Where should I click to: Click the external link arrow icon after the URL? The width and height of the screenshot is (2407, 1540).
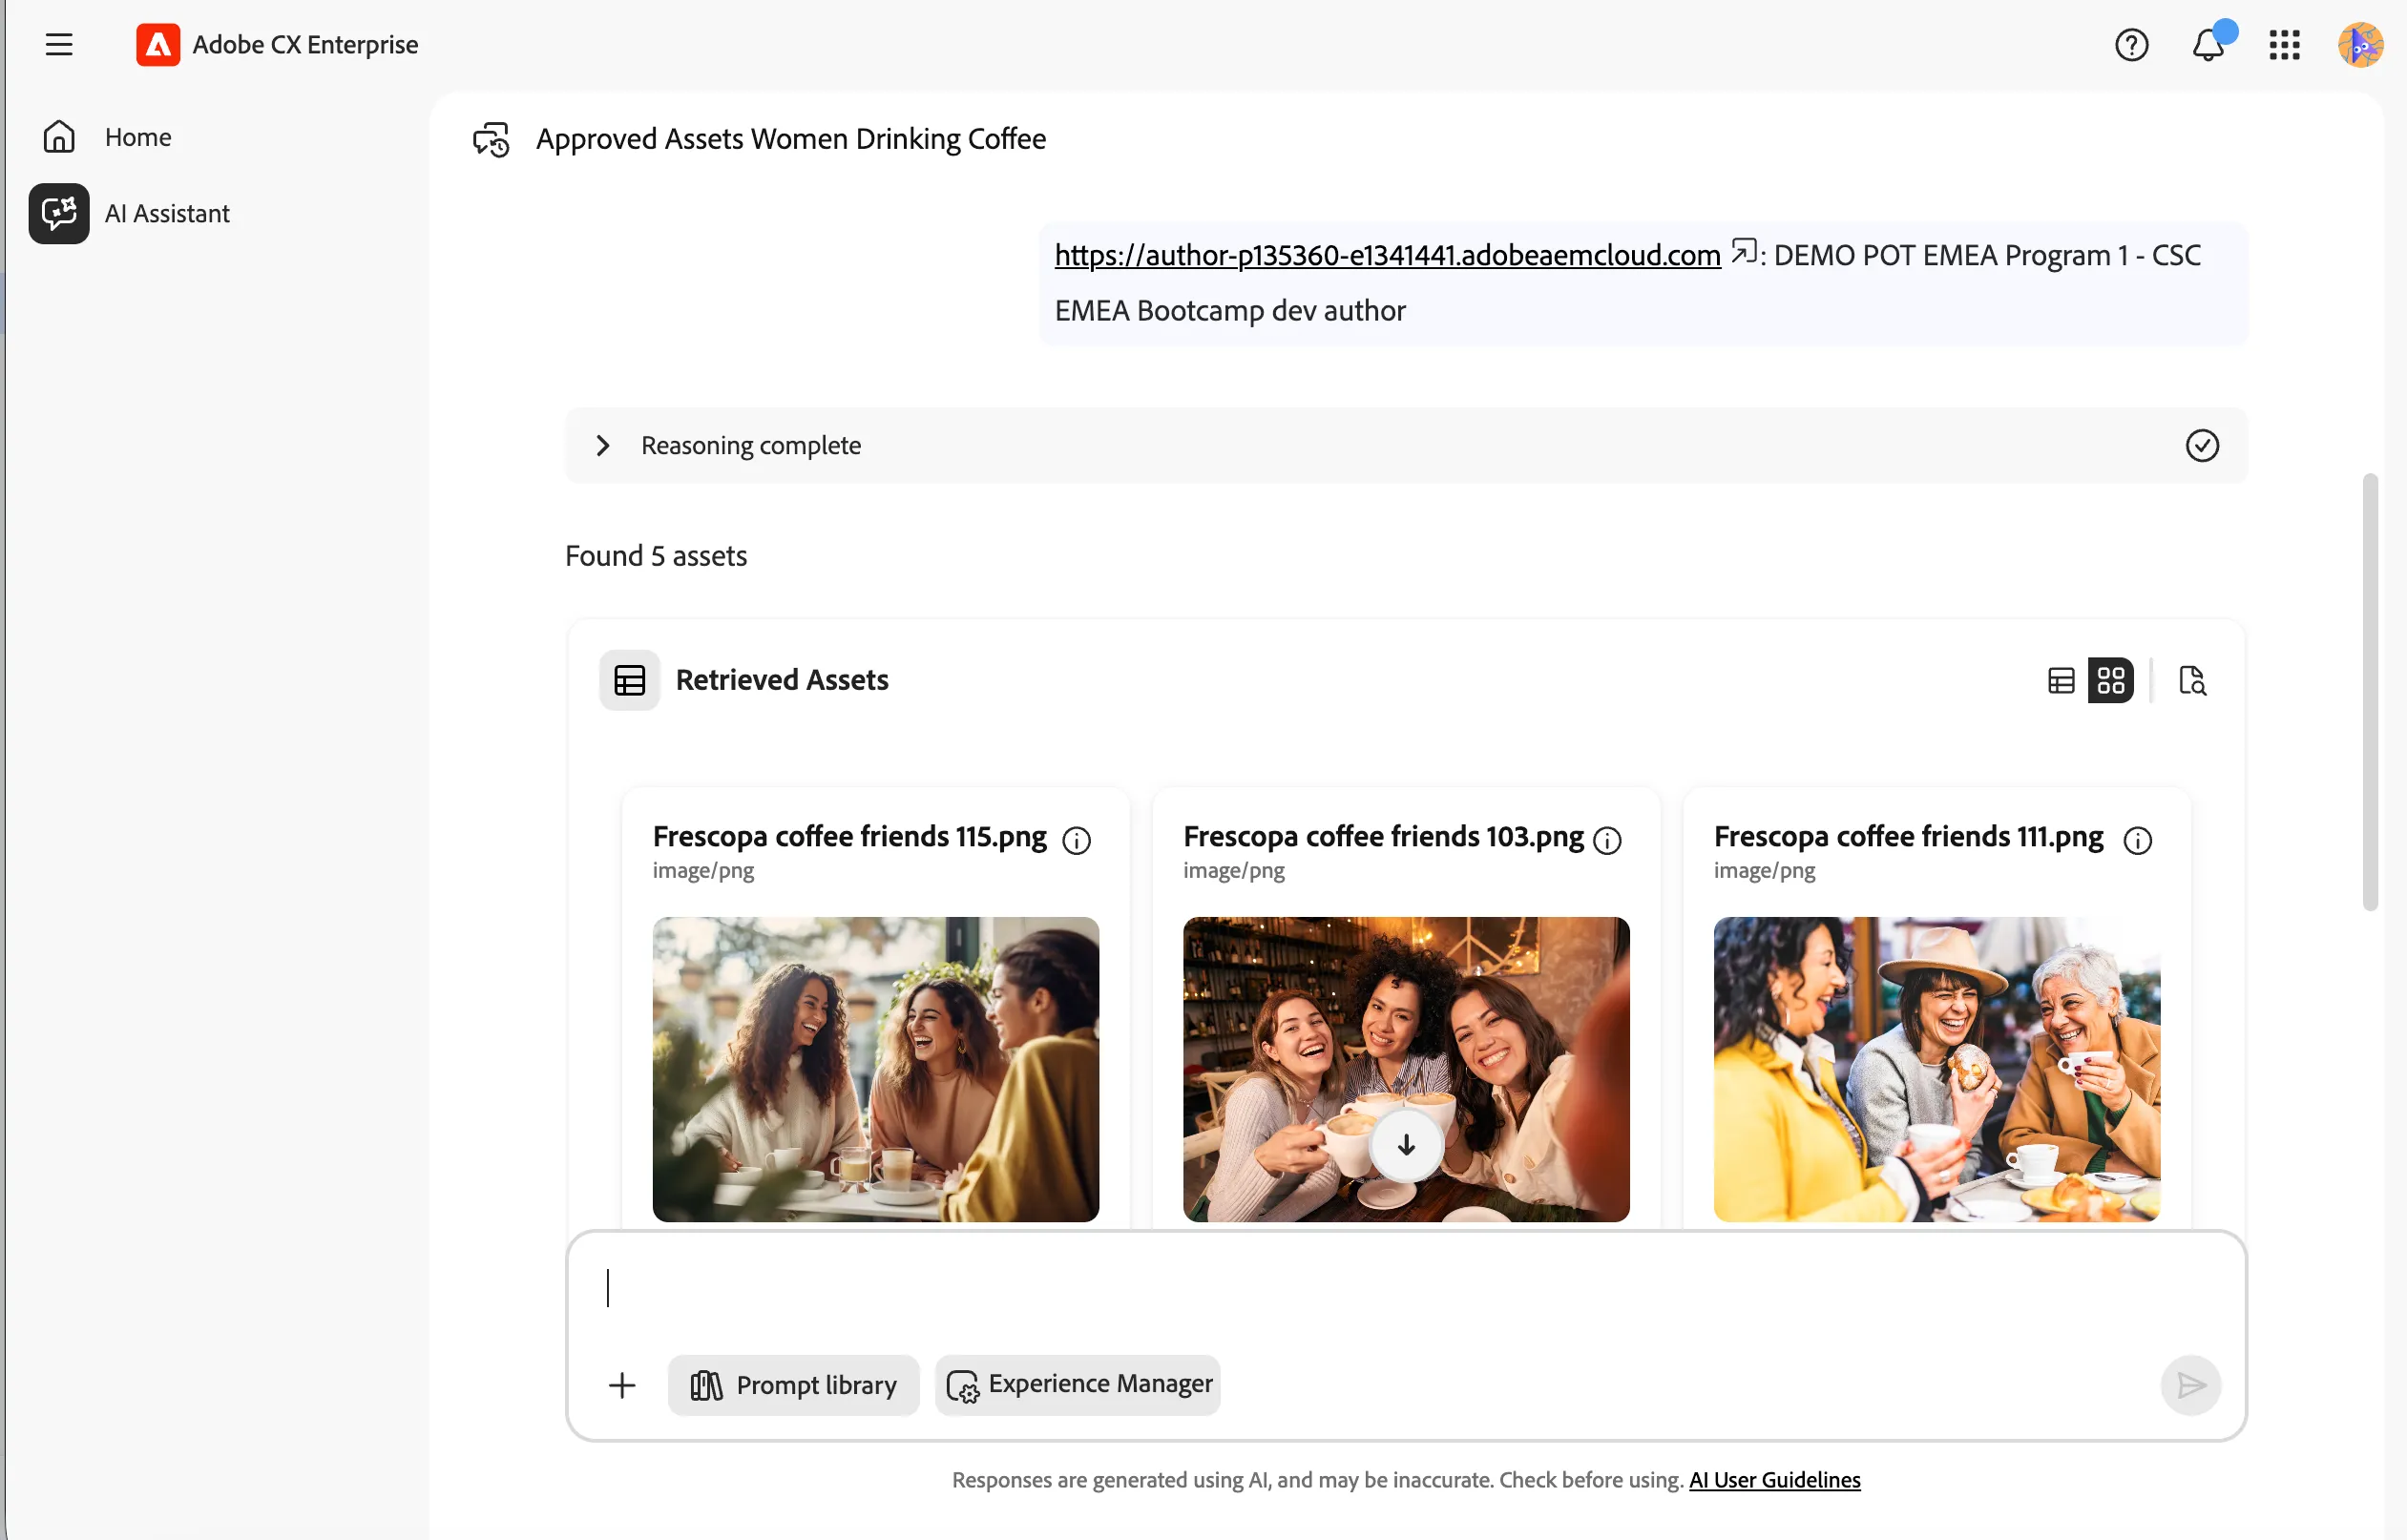point(1743,251)
